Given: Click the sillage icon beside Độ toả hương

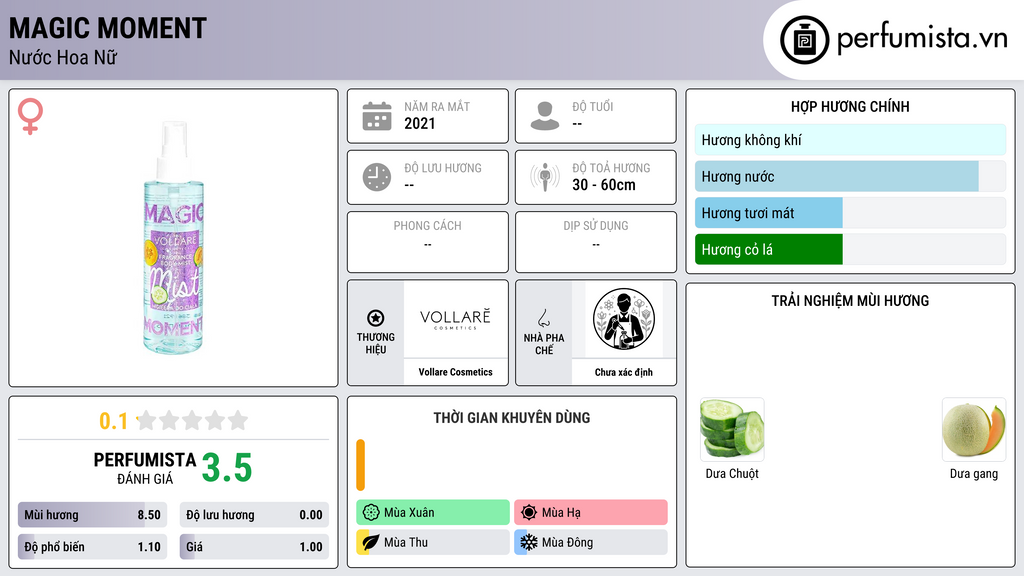Looking at the screenshot, I should tap(545, 177).
